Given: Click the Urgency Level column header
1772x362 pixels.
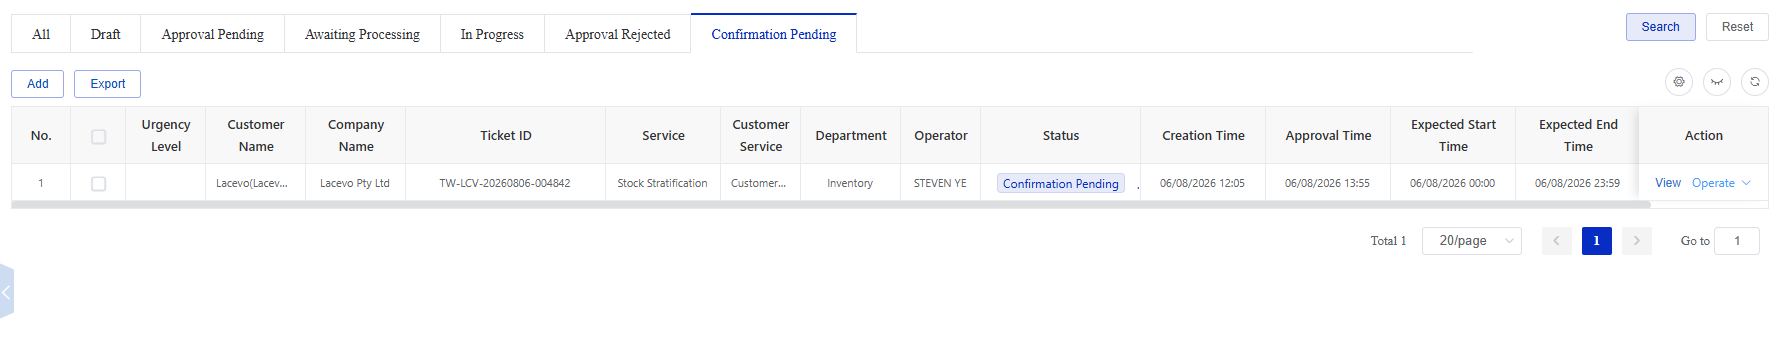Looking at the screenshot, I should pos(166,135).
